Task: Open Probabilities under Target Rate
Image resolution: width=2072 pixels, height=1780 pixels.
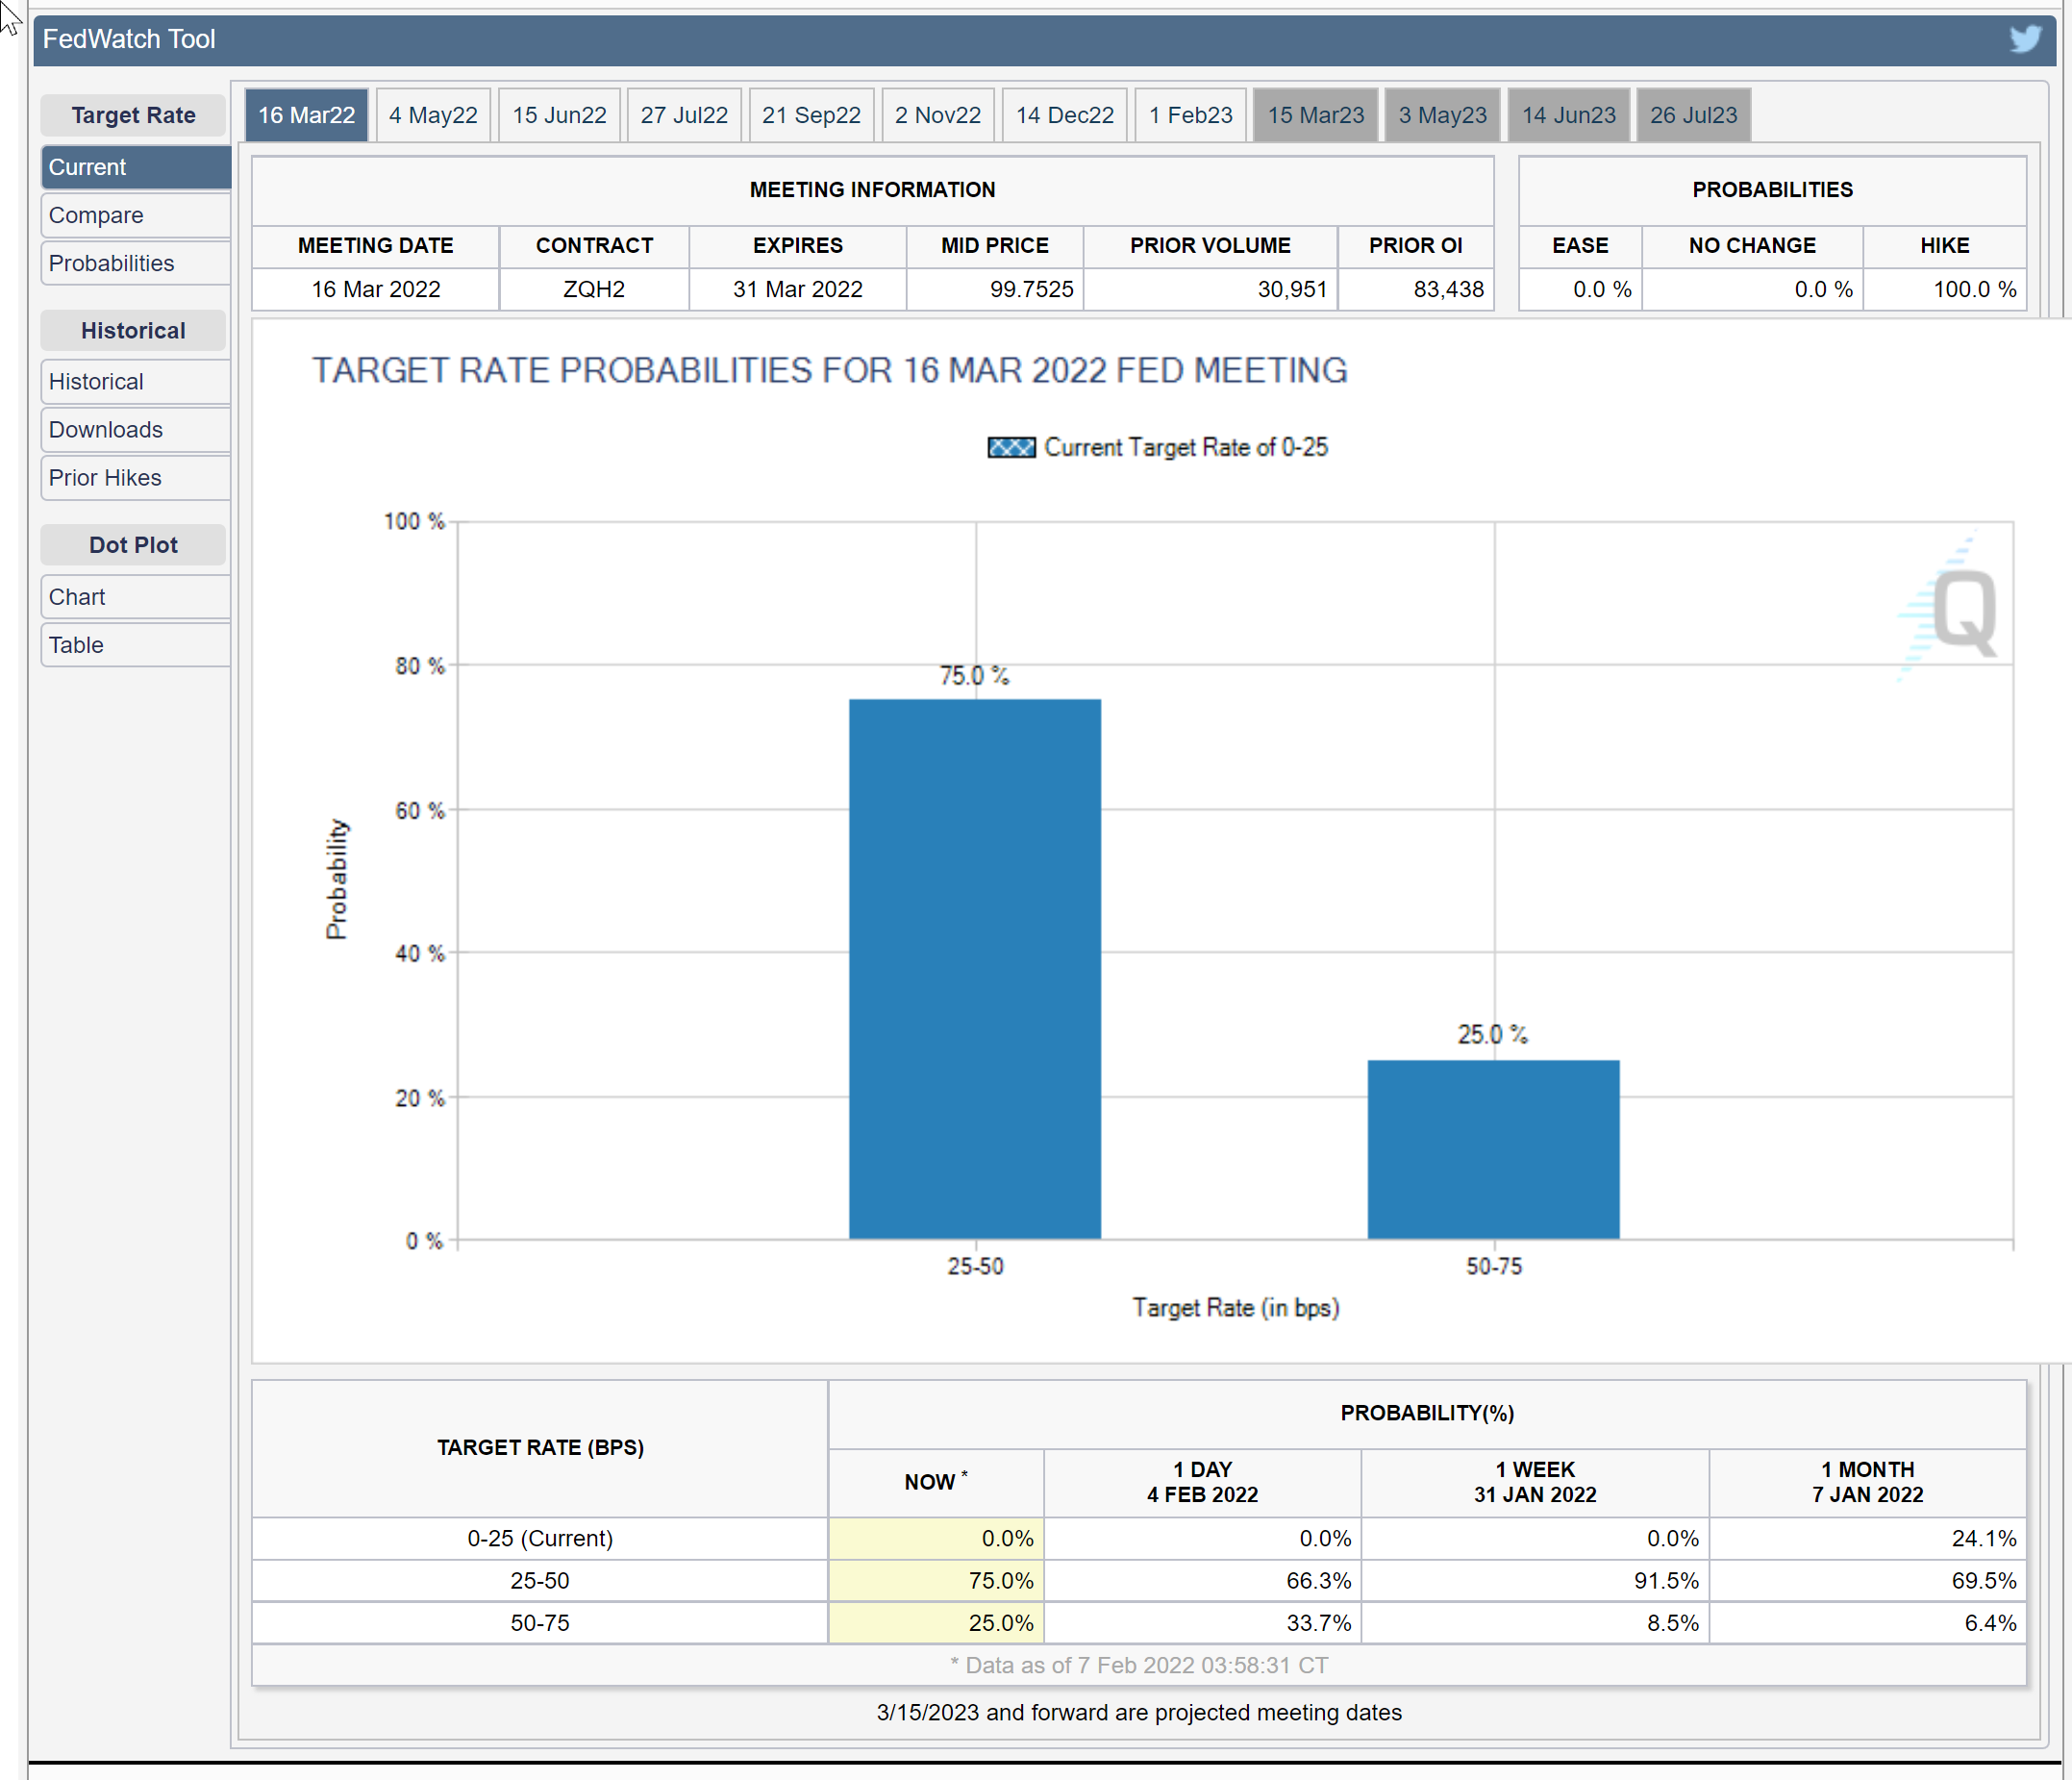Action: tap(135, 263)
